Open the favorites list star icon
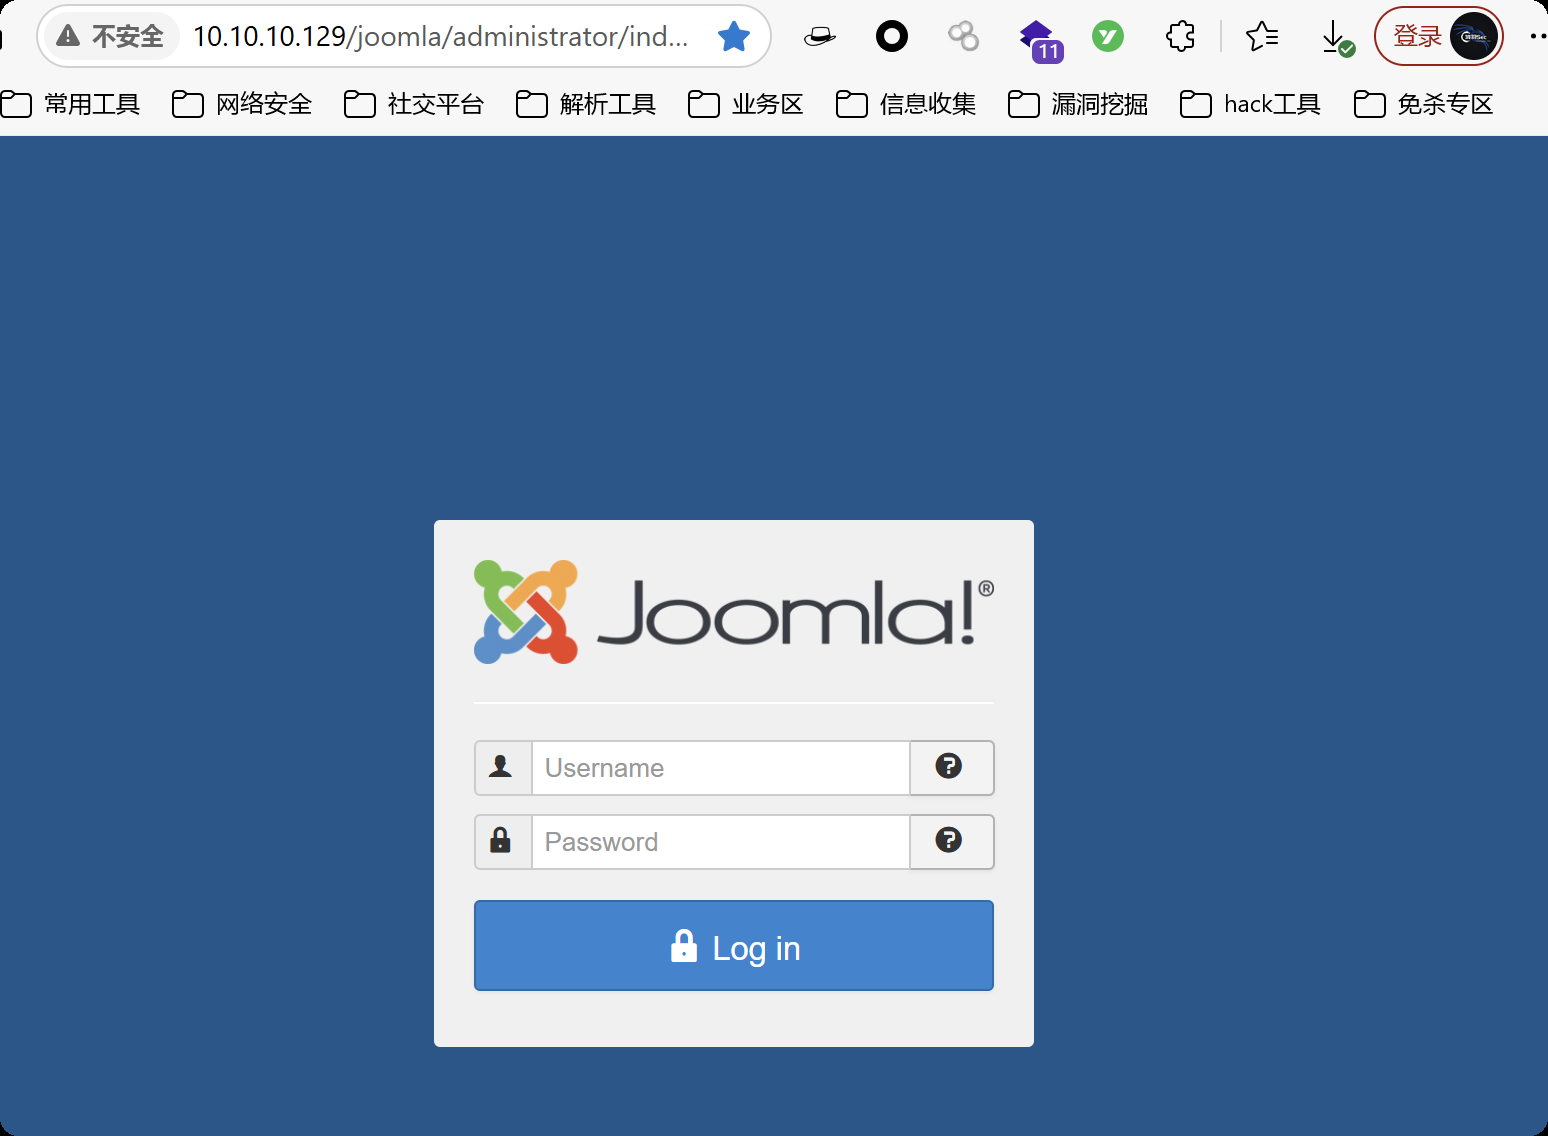This screenshot has width=1548, height=1136. point(1261,37)
